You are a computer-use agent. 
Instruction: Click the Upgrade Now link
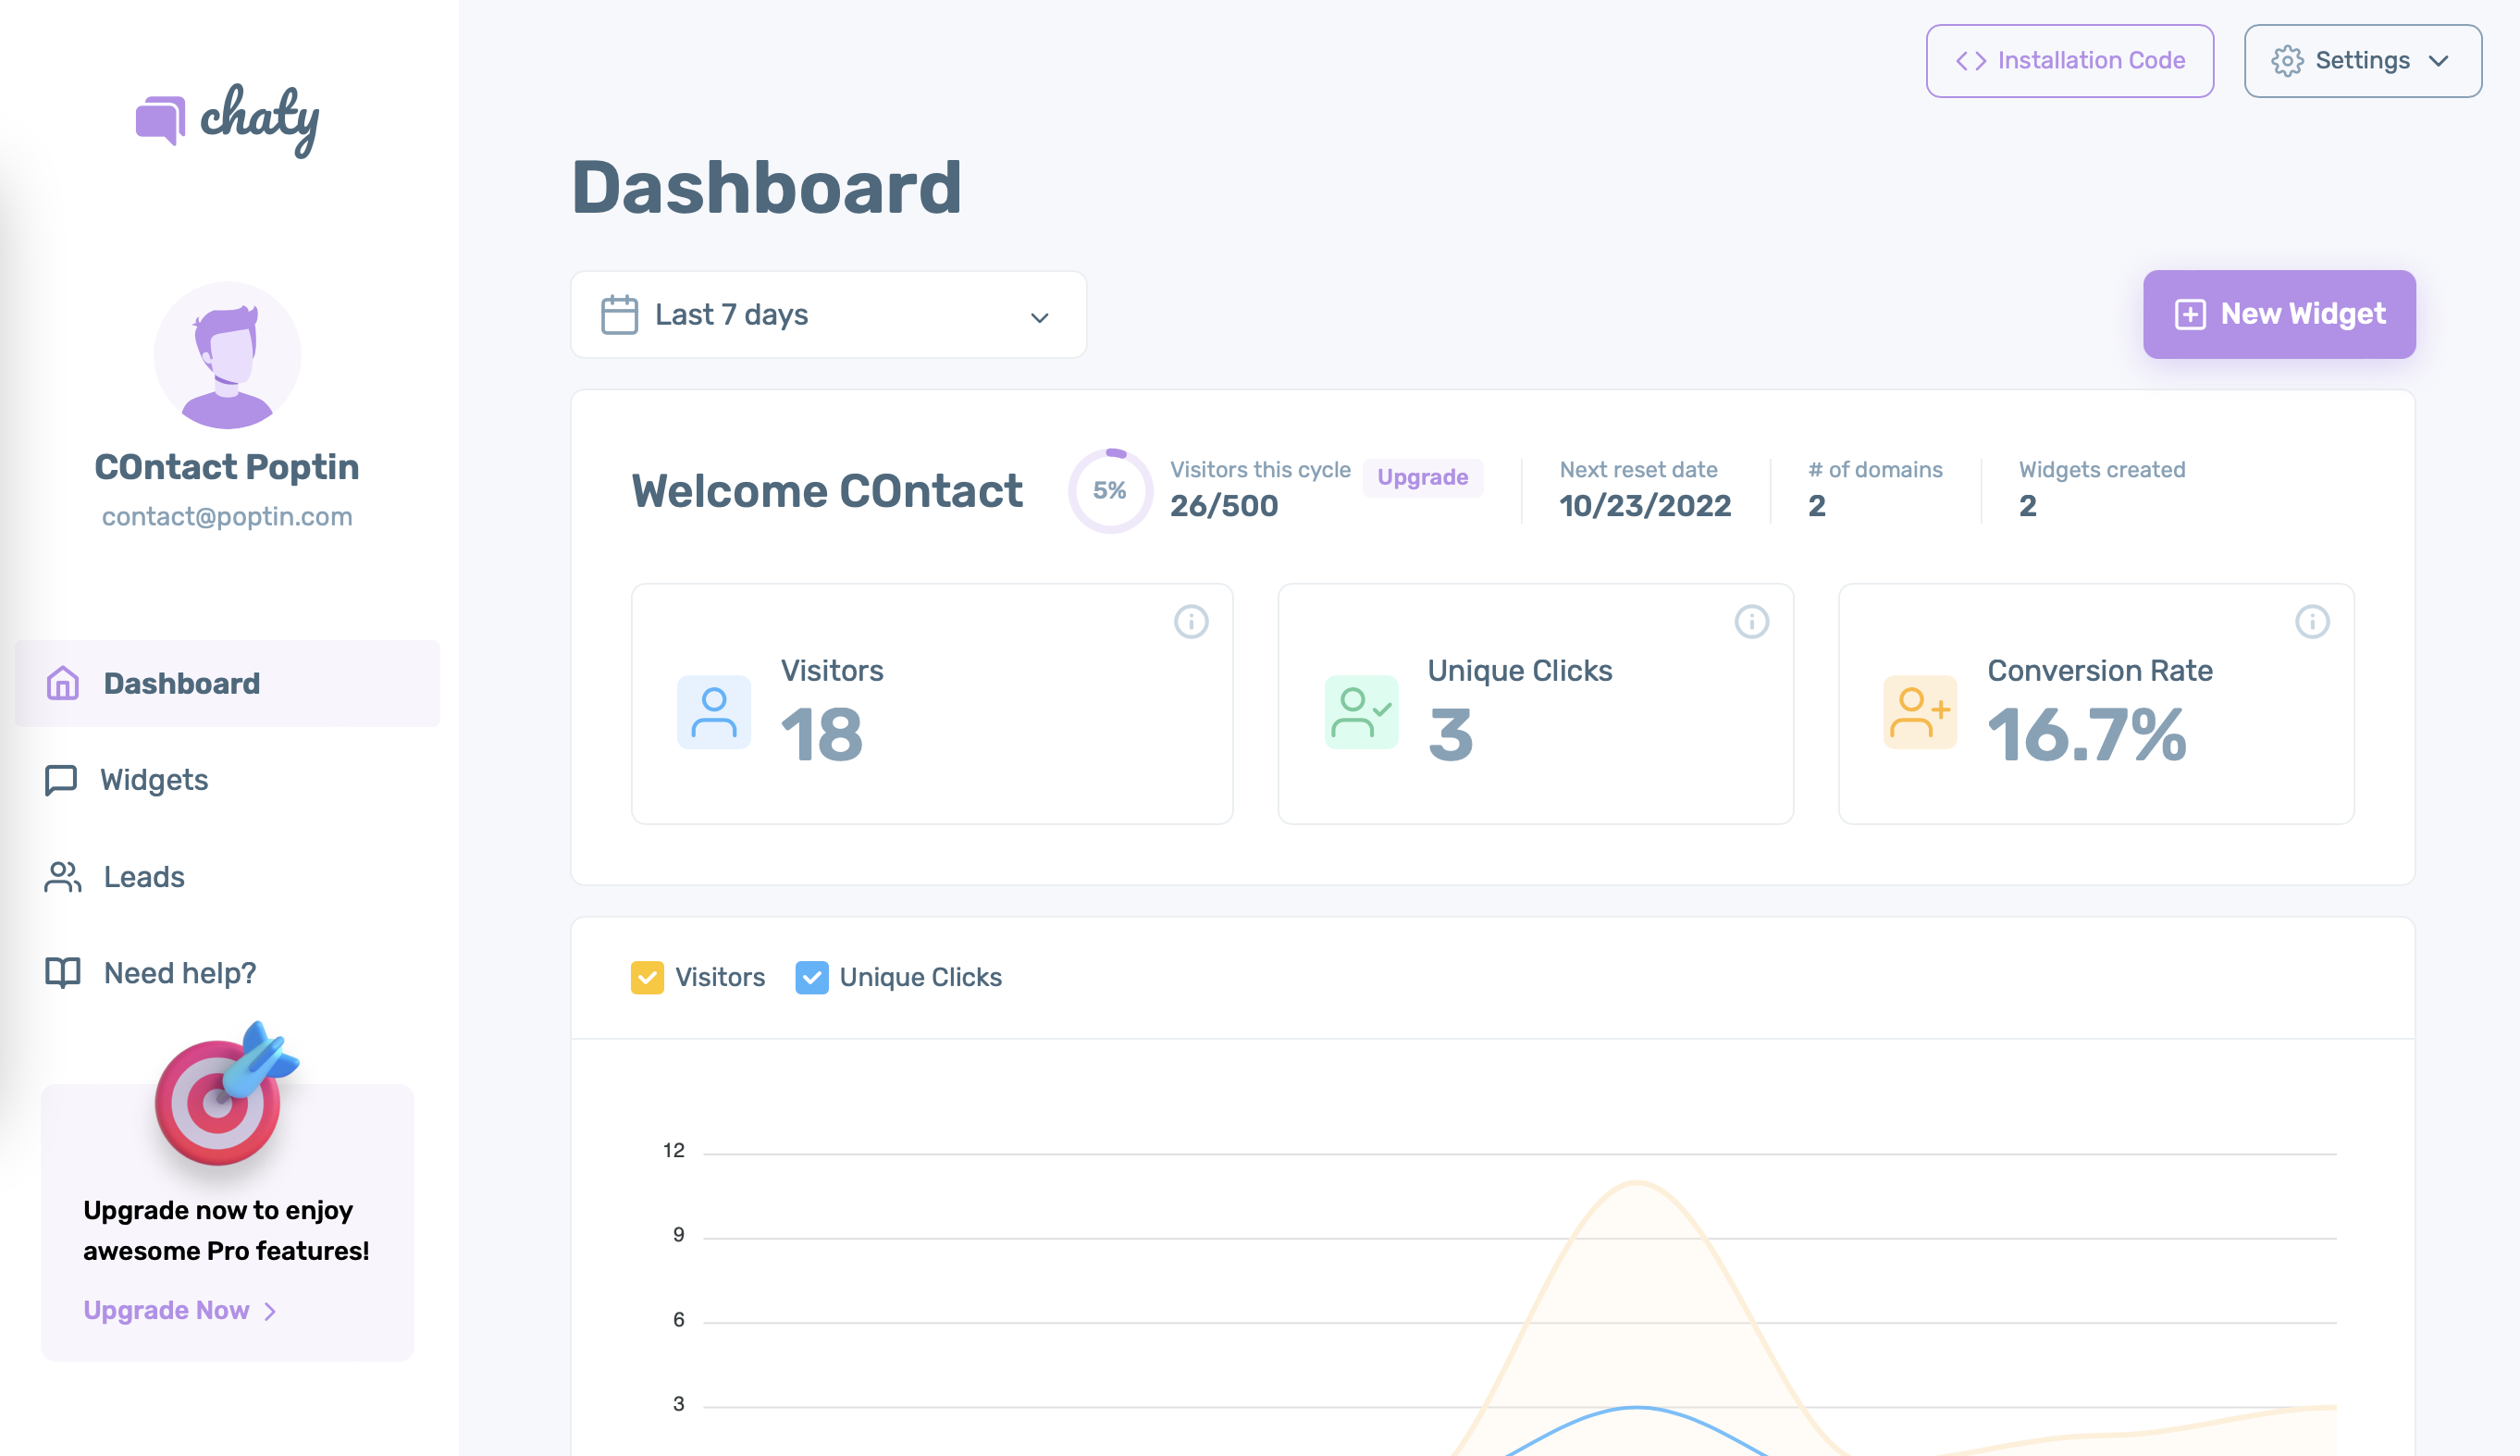coord(167,1310)
